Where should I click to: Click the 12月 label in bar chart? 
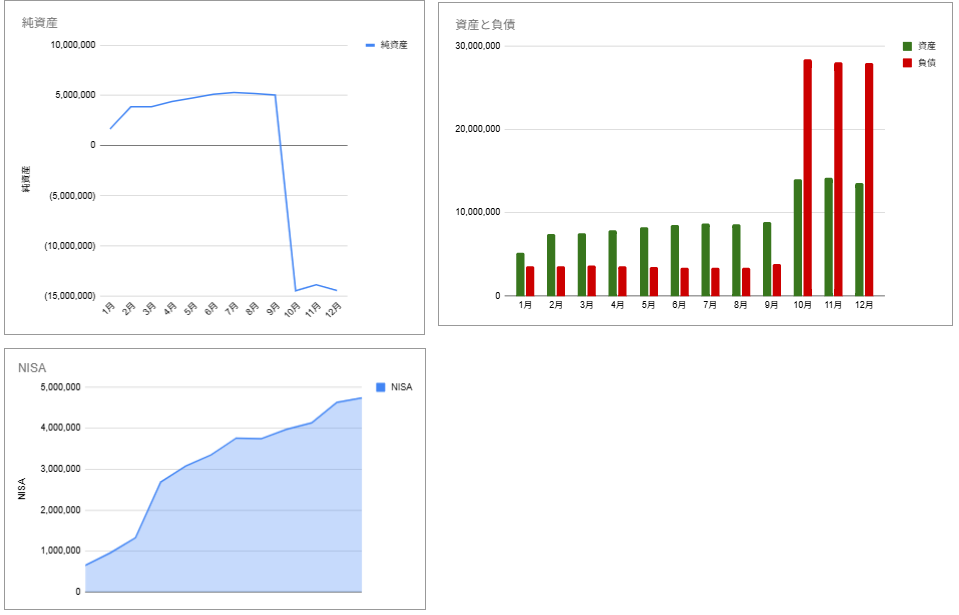coord(864,305)
